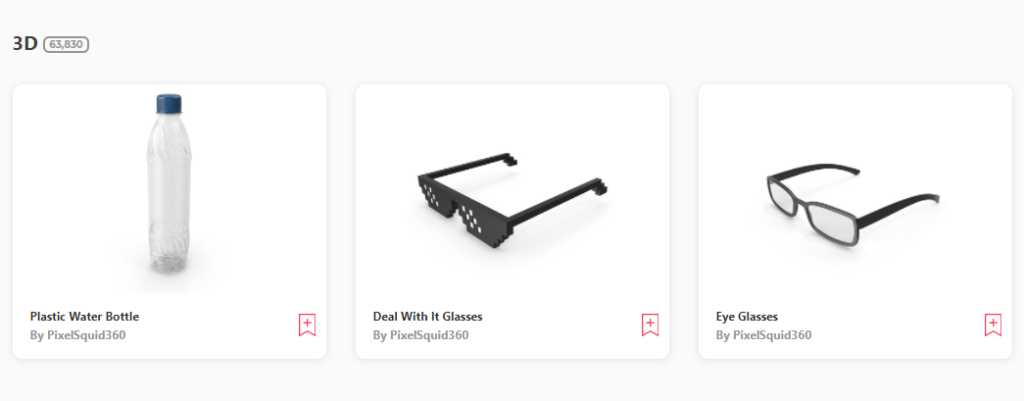The height and width of the screenshot is (401, 1024).
Task: Click the 3D section heading
Action: [x=25, y=44]
